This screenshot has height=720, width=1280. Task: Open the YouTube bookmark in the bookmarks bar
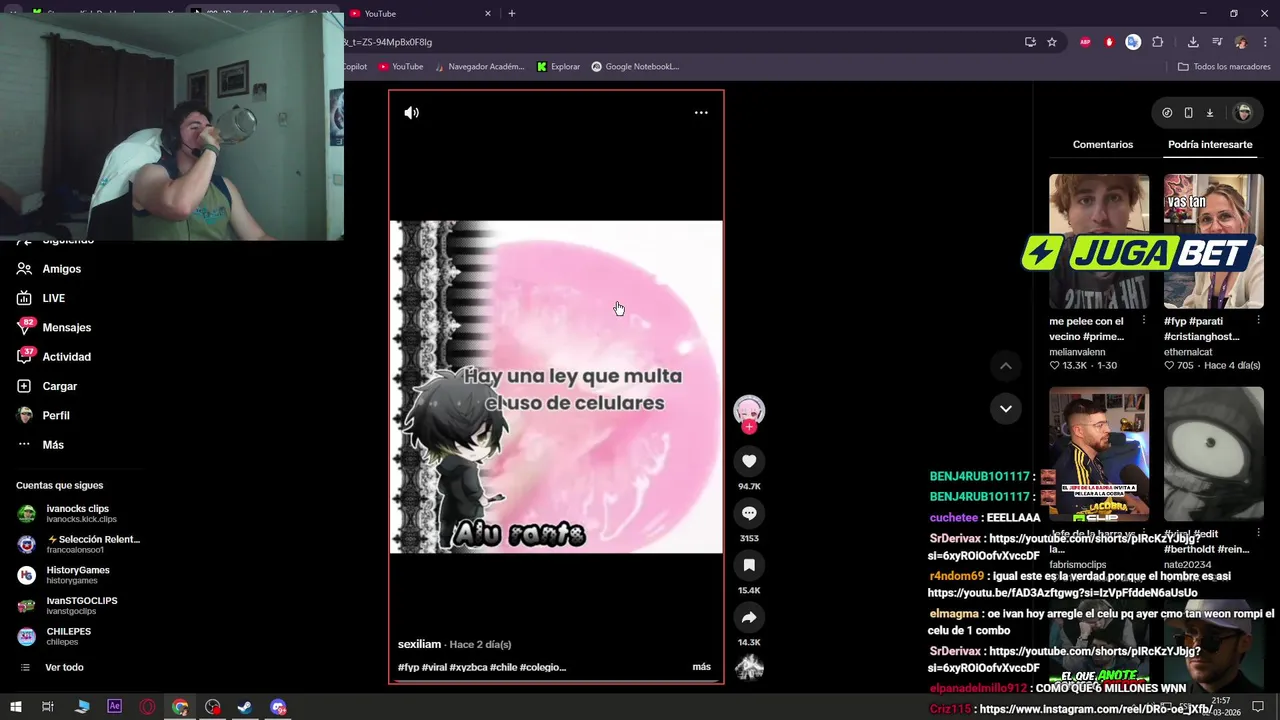[400, 67]
